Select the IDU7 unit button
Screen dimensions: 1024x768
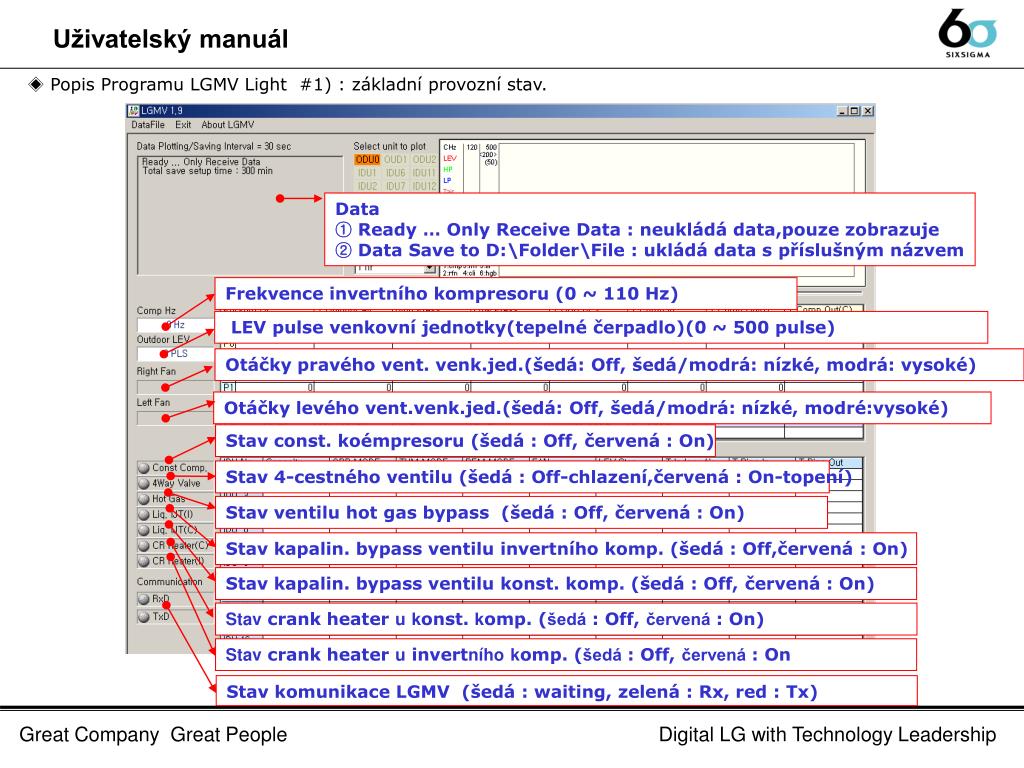(x=395, y=186)
